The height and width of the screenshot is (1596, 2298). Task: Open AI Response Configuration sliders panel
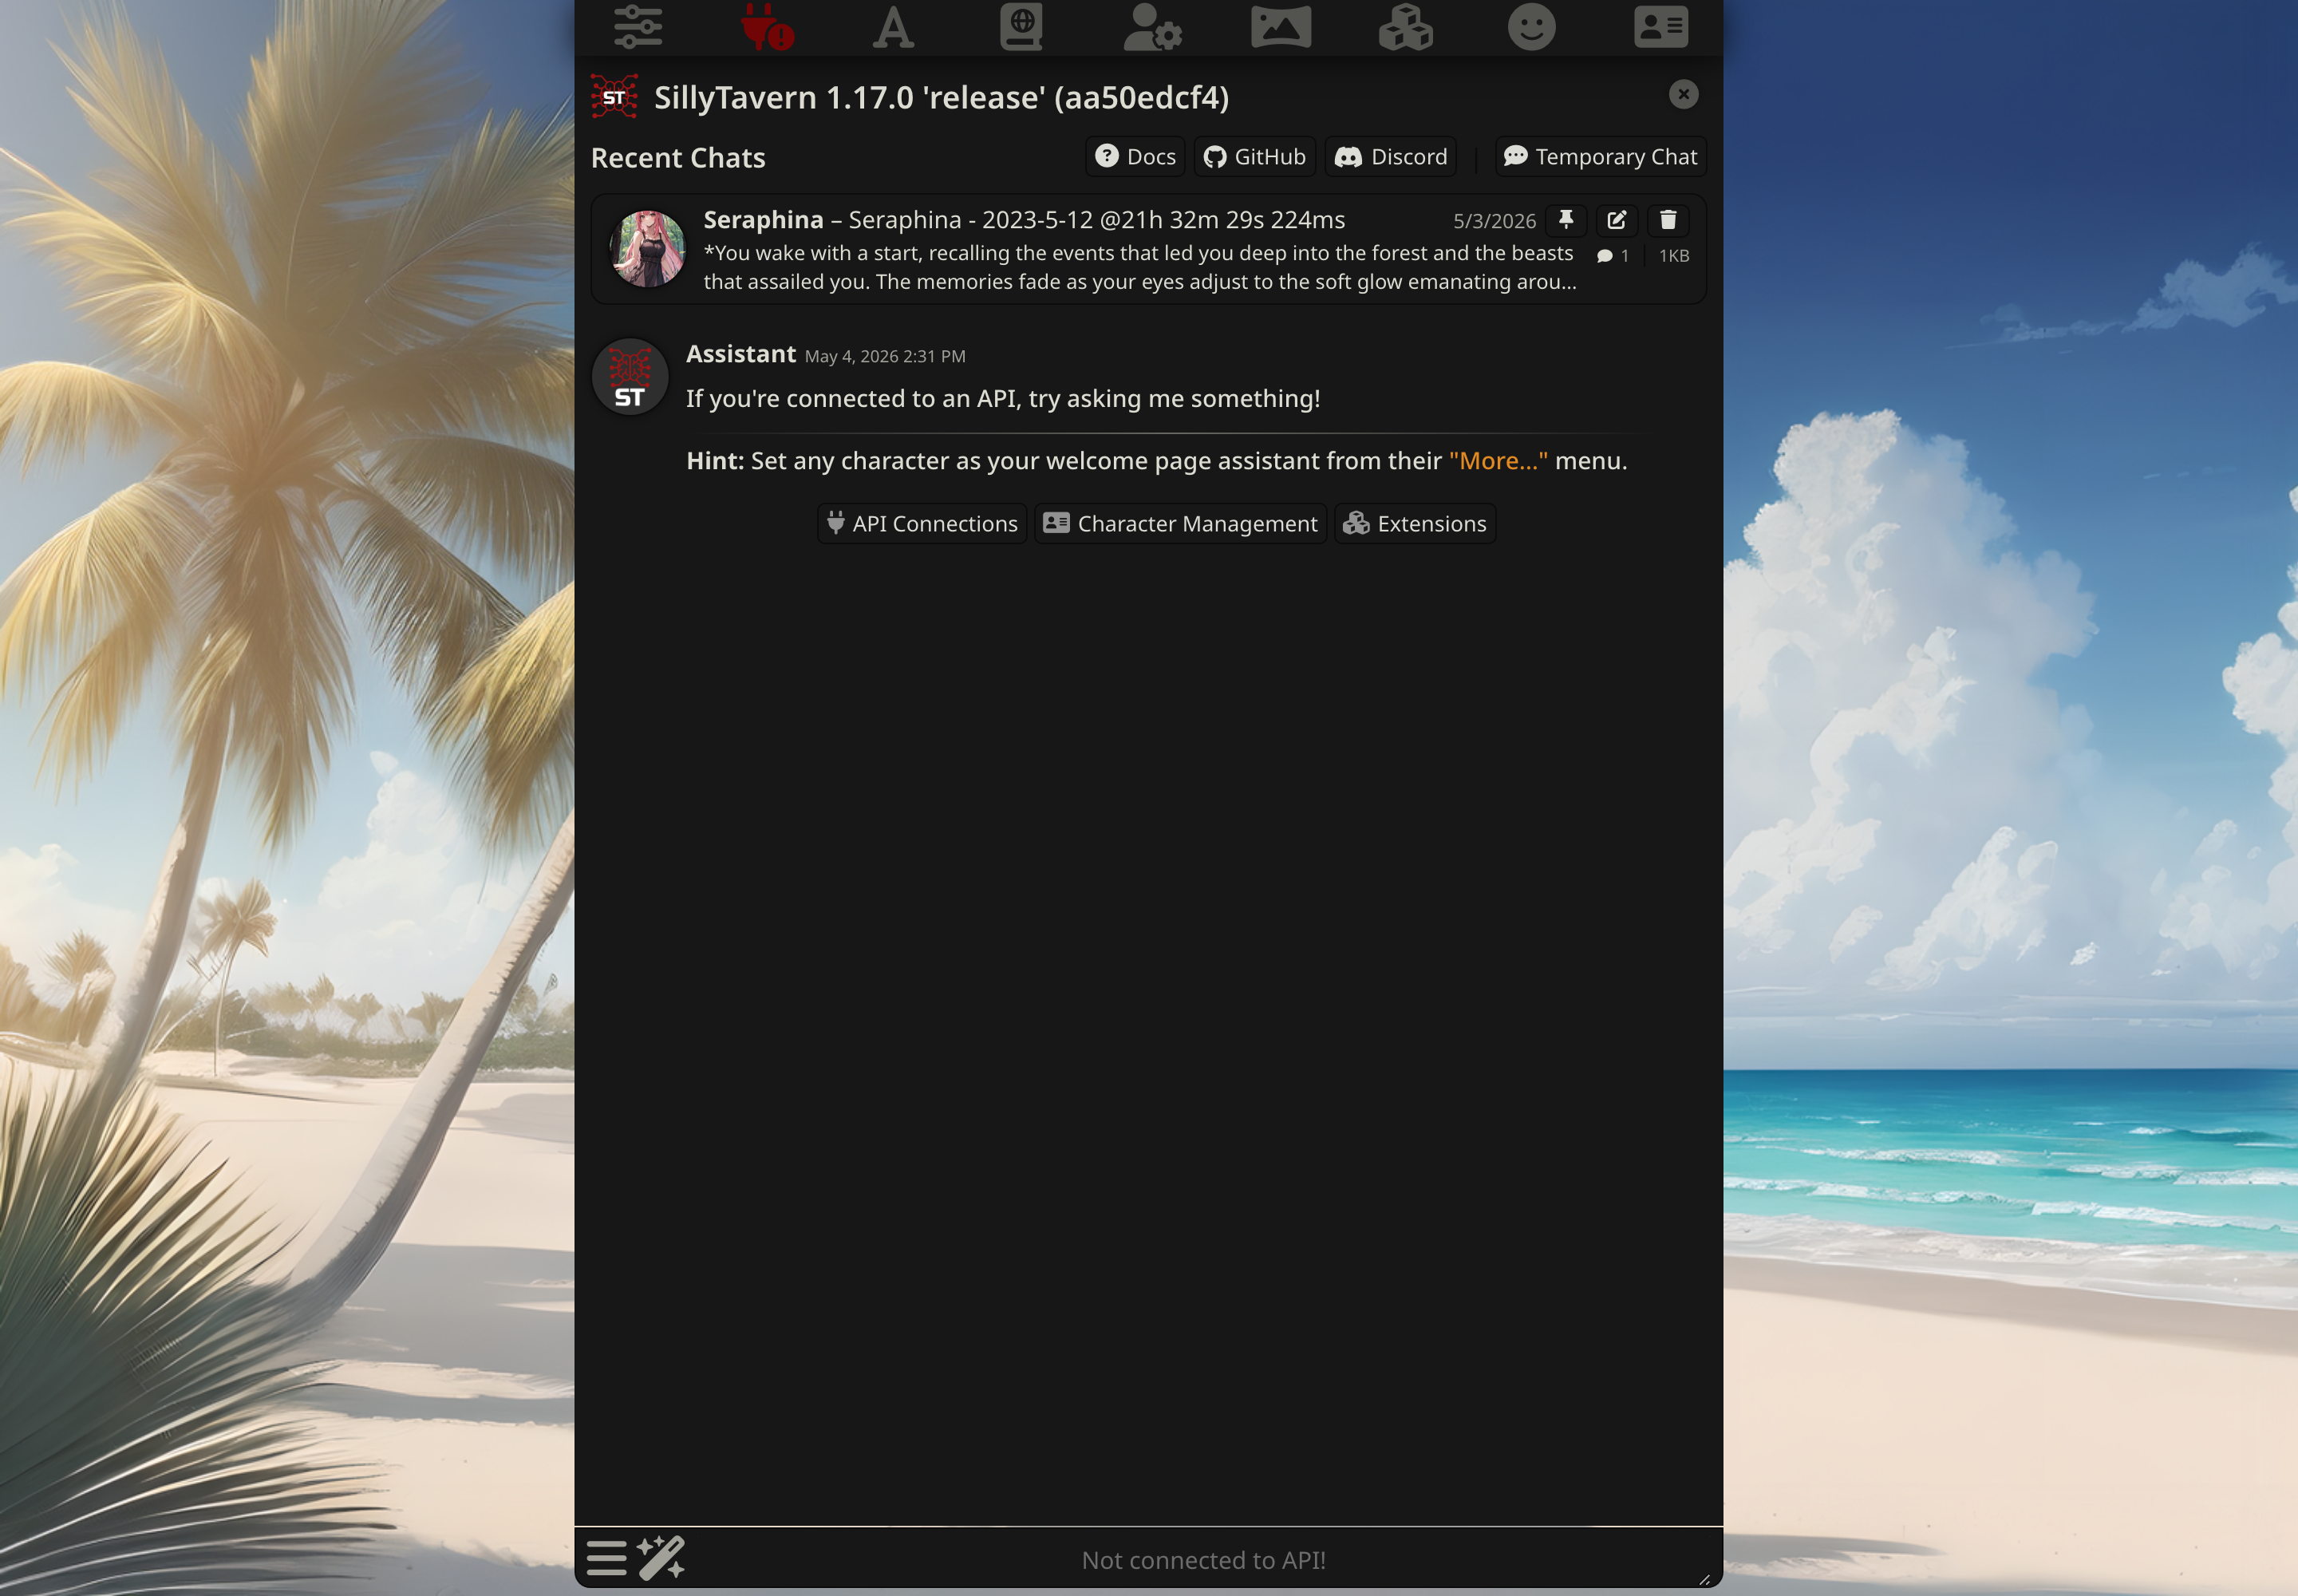pyautogui.click(x=638, y=26)
